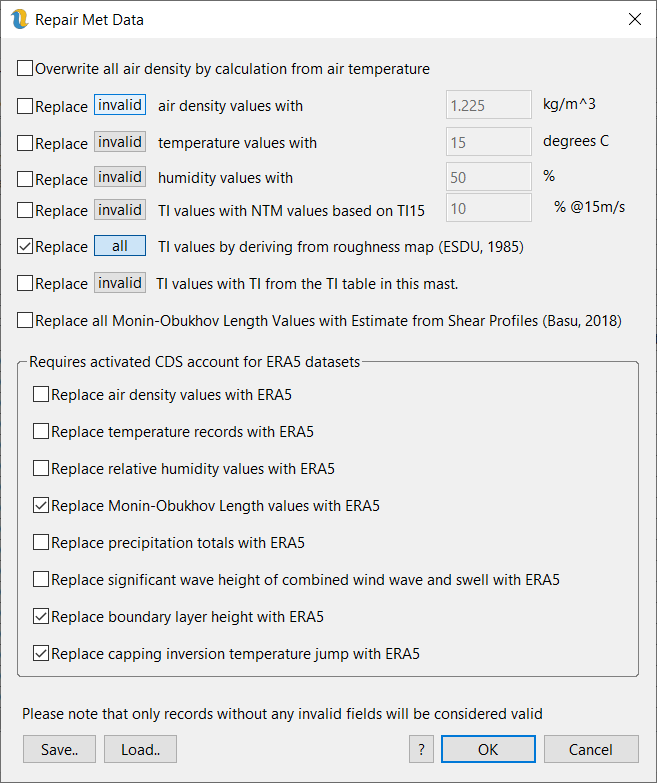Enable overwrite all air density by calculation
The width and height of the screenshot is (657, 783).
point(25,69)
